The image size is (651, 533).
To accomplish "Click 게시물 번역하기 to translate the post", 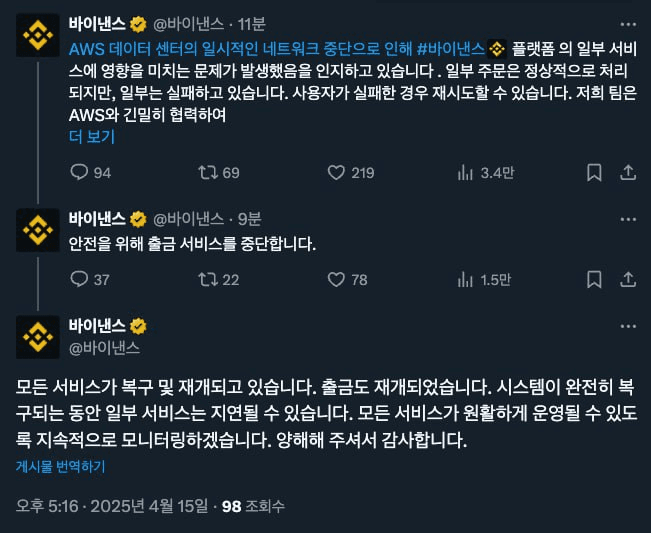I will 60,466.
